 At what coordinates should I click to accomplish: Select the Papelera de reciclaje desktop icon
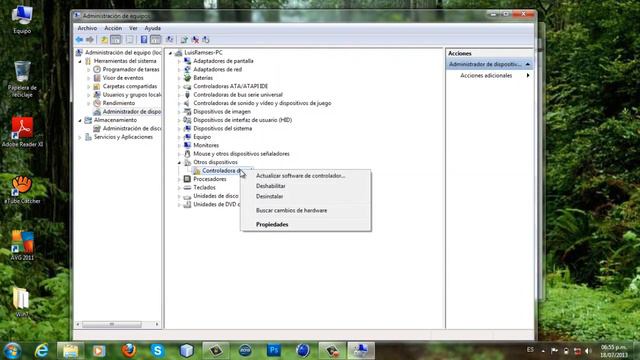tap(22, 79)
